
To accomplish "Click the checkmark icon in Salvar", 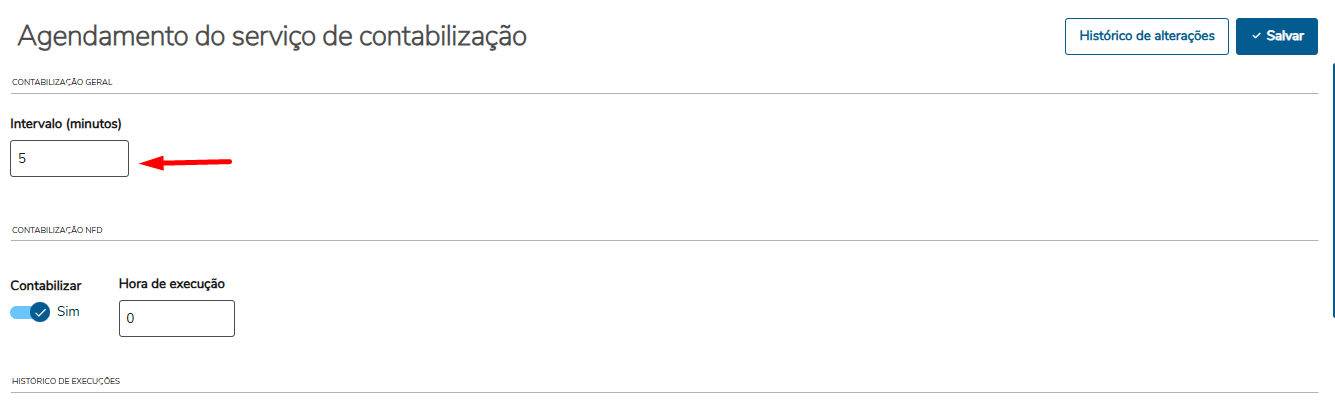I will (x=1256, y=36).
